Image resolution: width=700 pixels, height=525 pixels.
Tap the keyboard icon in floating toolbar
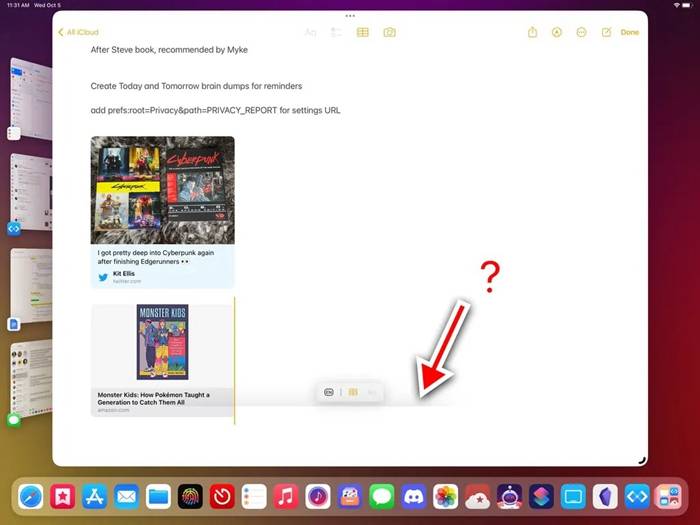click(x=329, y=392)
